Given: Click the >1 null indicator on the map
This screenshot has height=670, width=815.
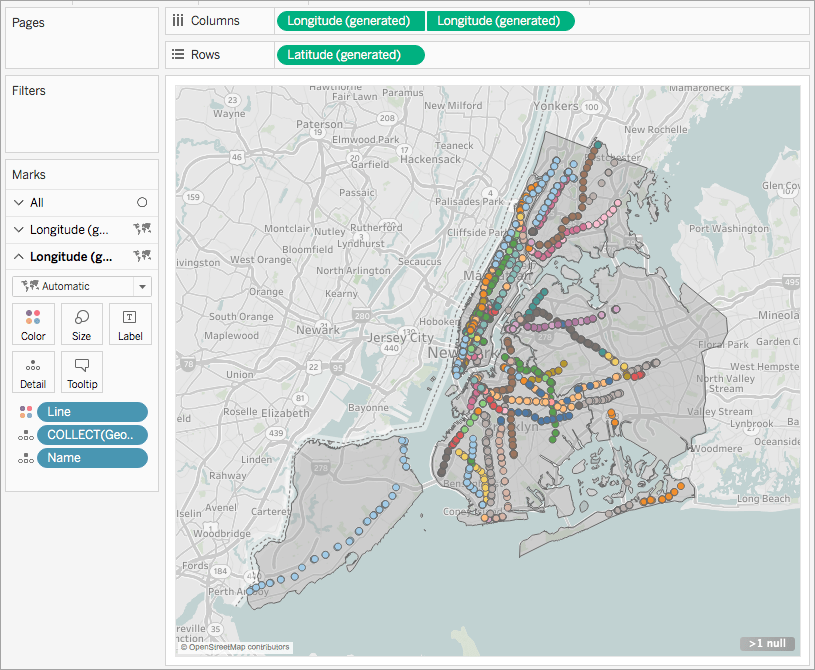Looking at the screenshot, I should pos(768,645).
